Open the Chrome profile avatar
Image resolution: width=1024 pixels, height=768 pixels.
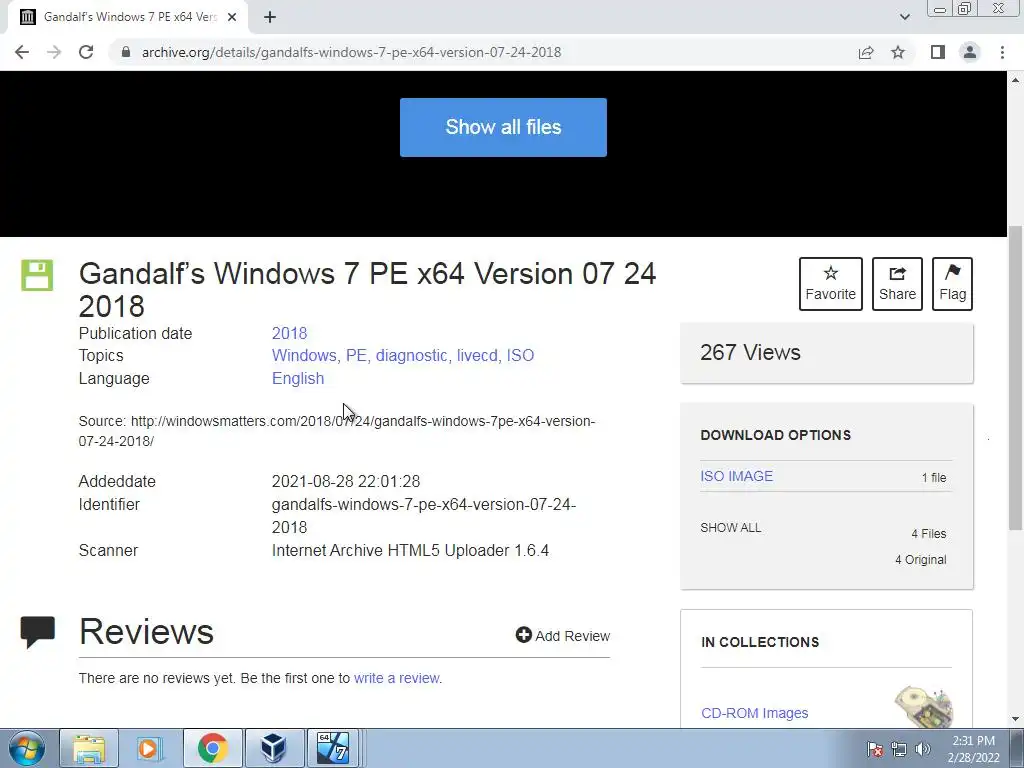point(970,52)
